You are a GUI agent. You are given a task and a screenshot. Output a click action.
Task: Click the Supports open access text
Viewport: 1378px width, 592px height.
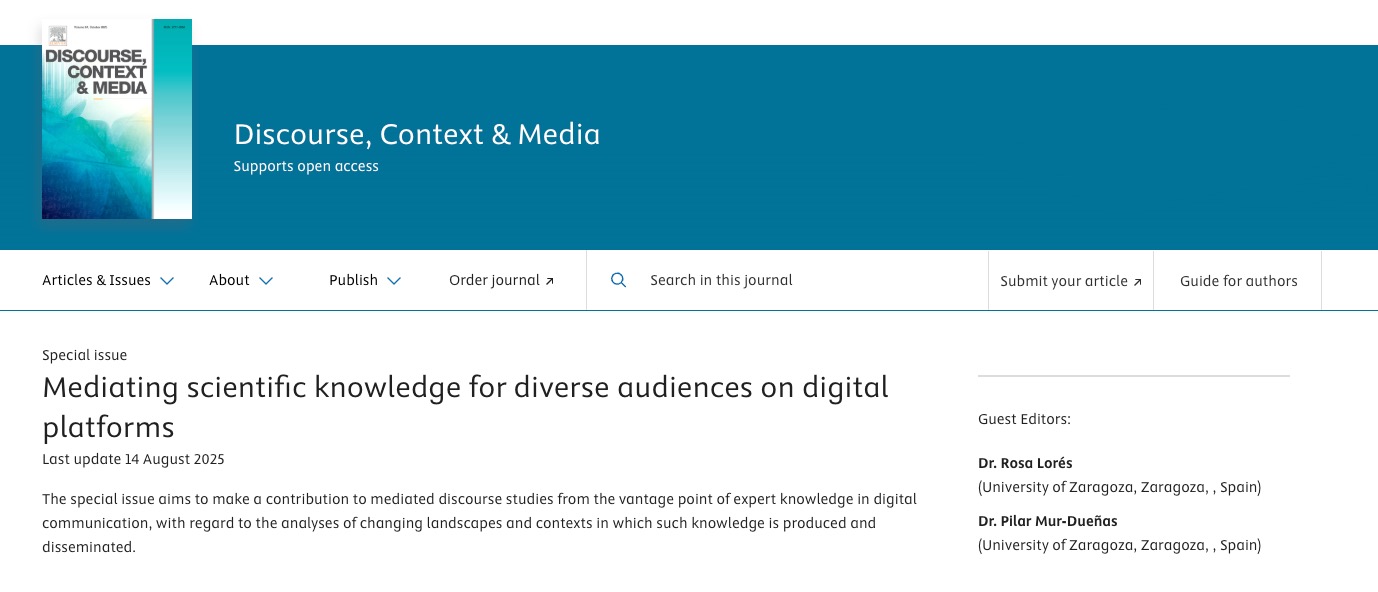306,166
